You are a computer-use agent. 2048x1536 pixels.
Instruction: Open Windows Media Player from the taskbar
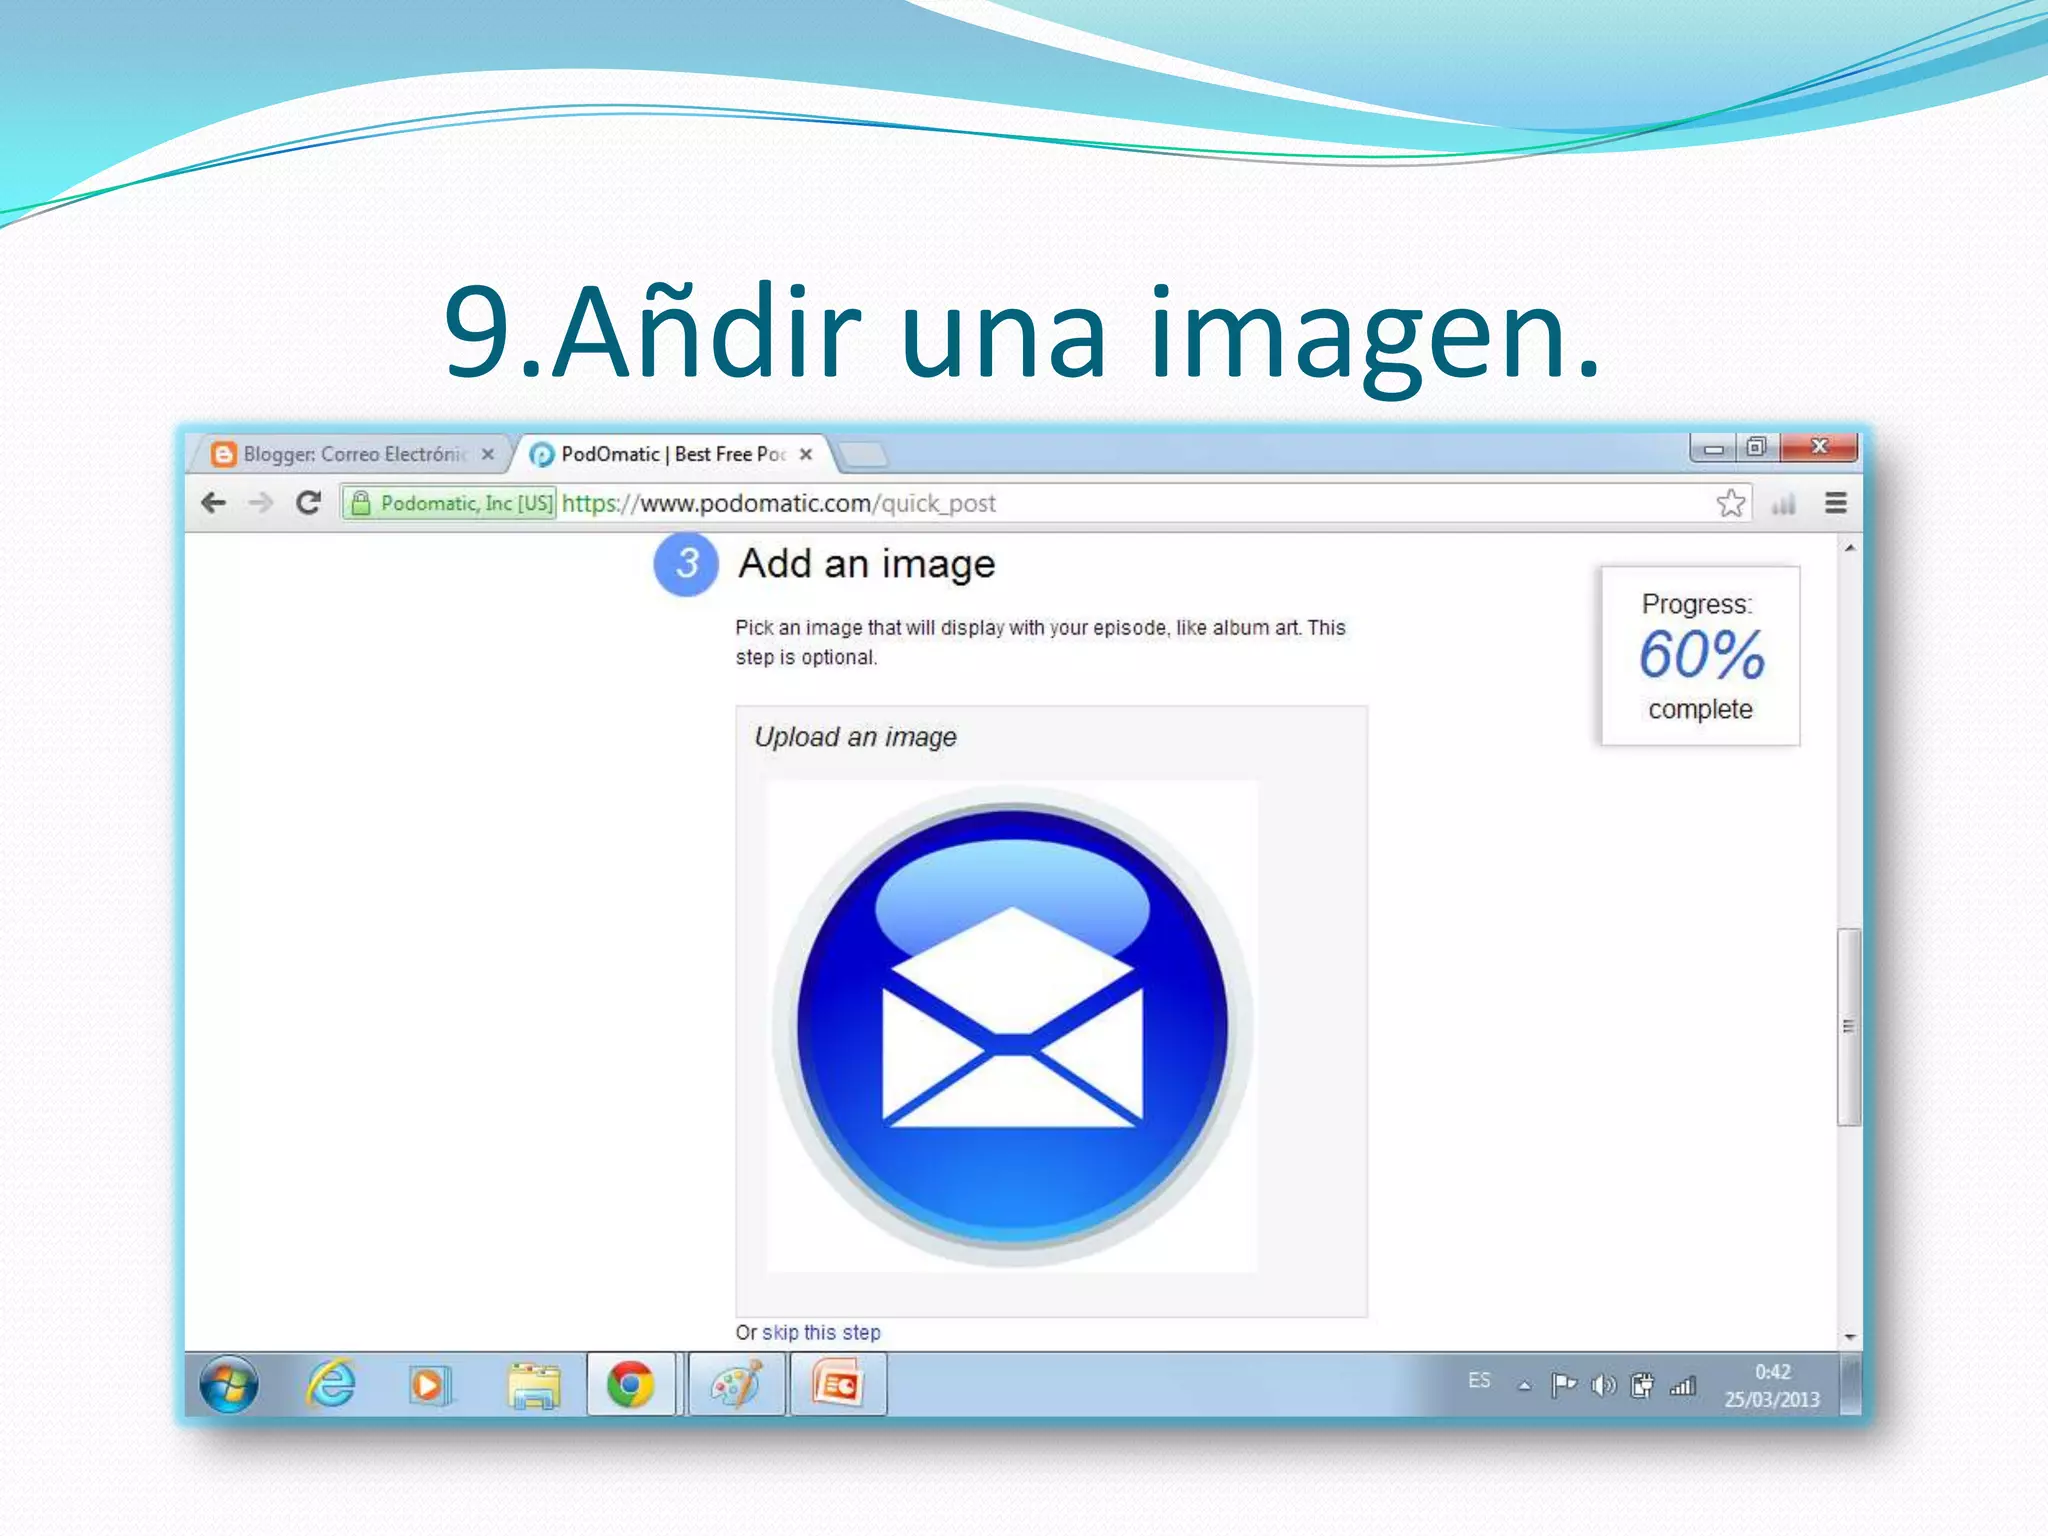pyautogui.click(x=431, y=1386)
